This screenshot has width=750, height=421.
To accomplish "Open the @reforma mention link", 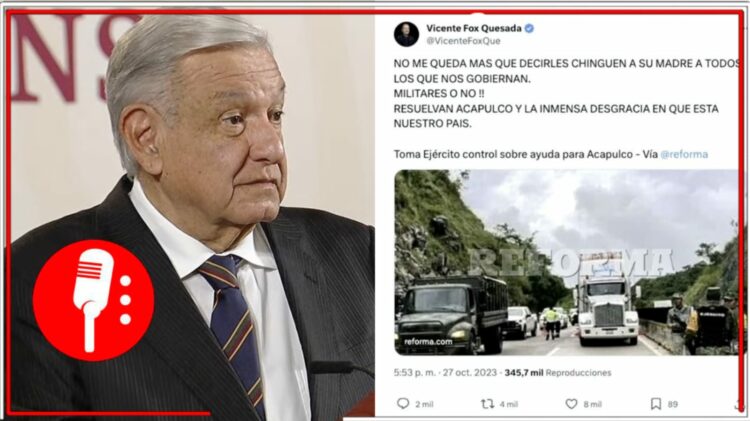I will coord(684,155).
